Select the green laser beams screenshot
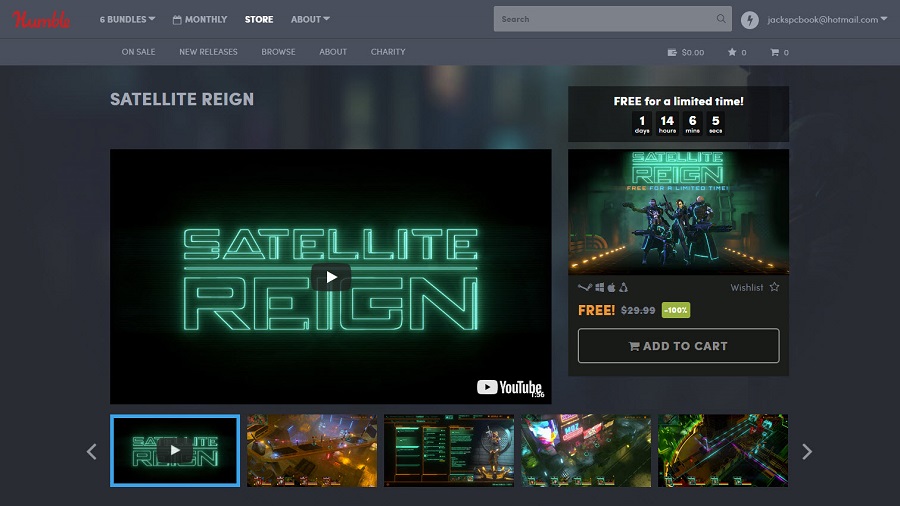The image size is (900, 506). pos(723,450)
